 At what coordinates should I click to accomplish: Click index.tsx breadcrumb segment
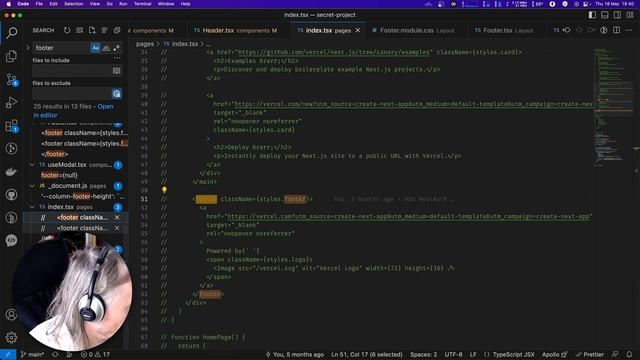181,44
